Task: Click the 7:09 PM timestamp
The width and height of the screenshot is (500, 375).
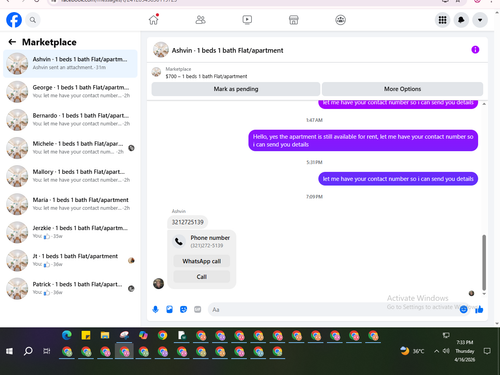Action: click(314, 197)
